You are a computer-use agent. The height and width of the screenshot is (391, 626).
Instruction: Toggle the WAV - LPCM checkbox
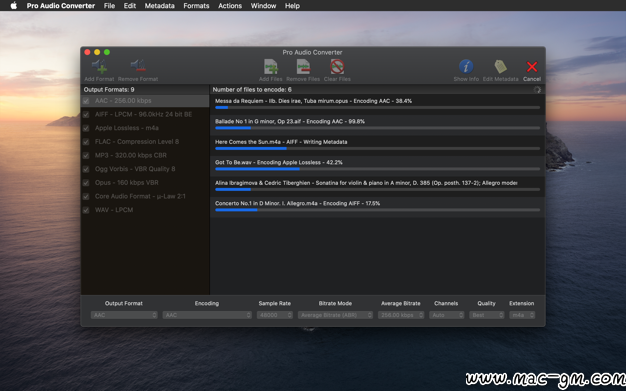point(86,210)
